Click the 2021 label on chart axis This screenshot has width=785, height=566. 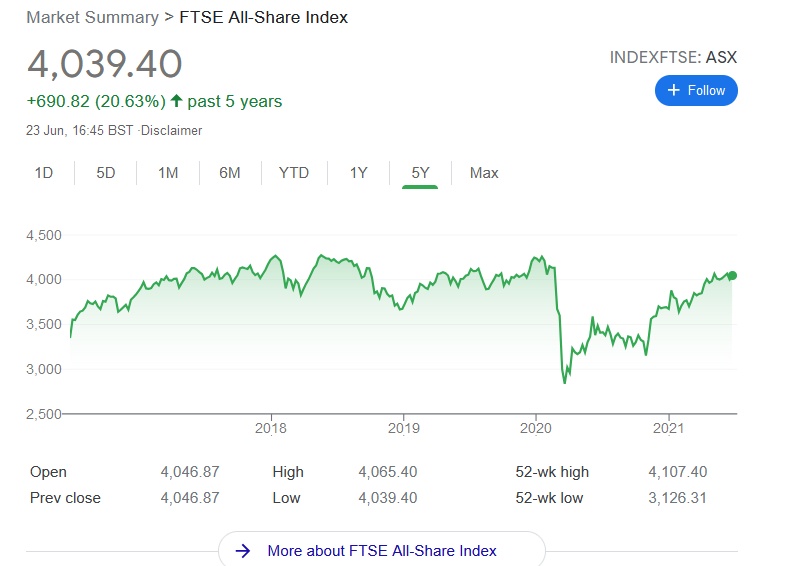pos(668,428)
